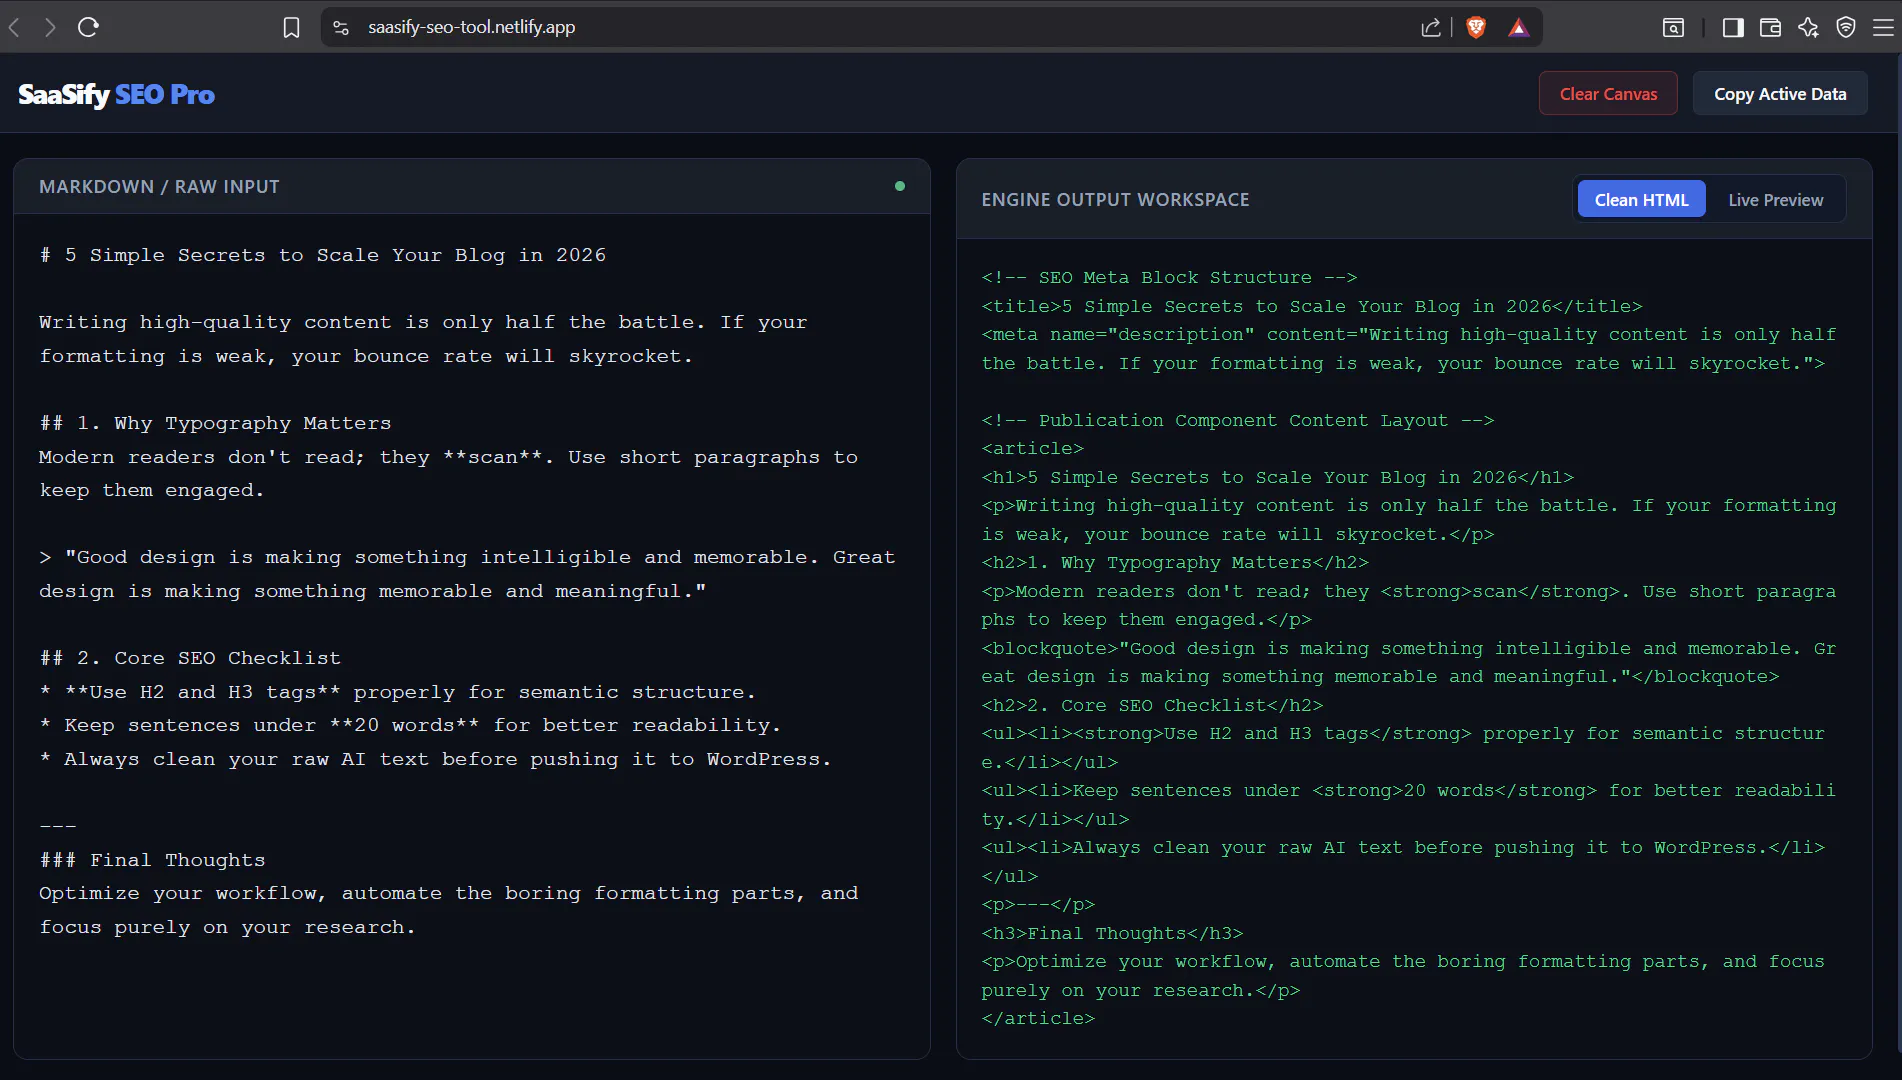Open the search tabs icon in the toolbar

1673,27
